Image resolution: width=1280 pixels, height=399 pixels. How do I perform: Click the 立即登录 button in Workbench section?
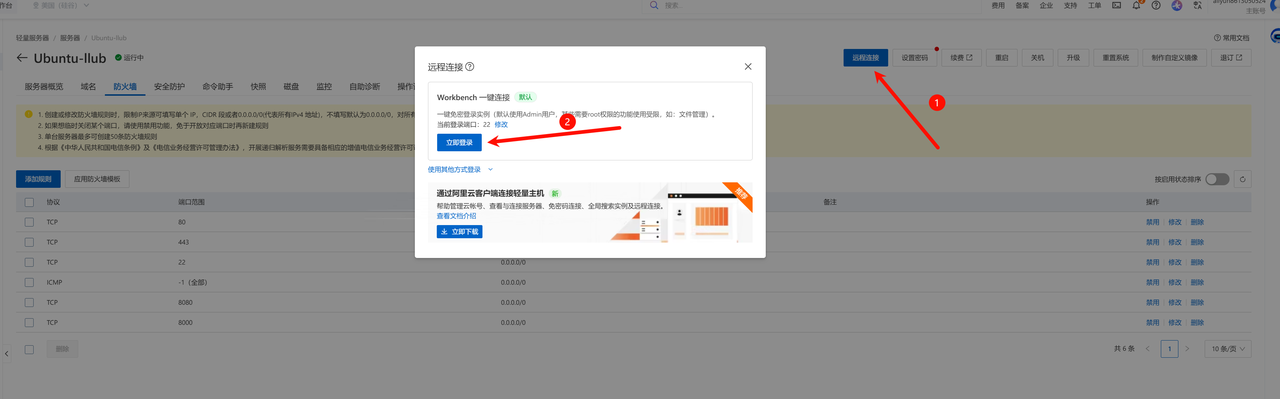pyautogui.click(x=459, y=143)
